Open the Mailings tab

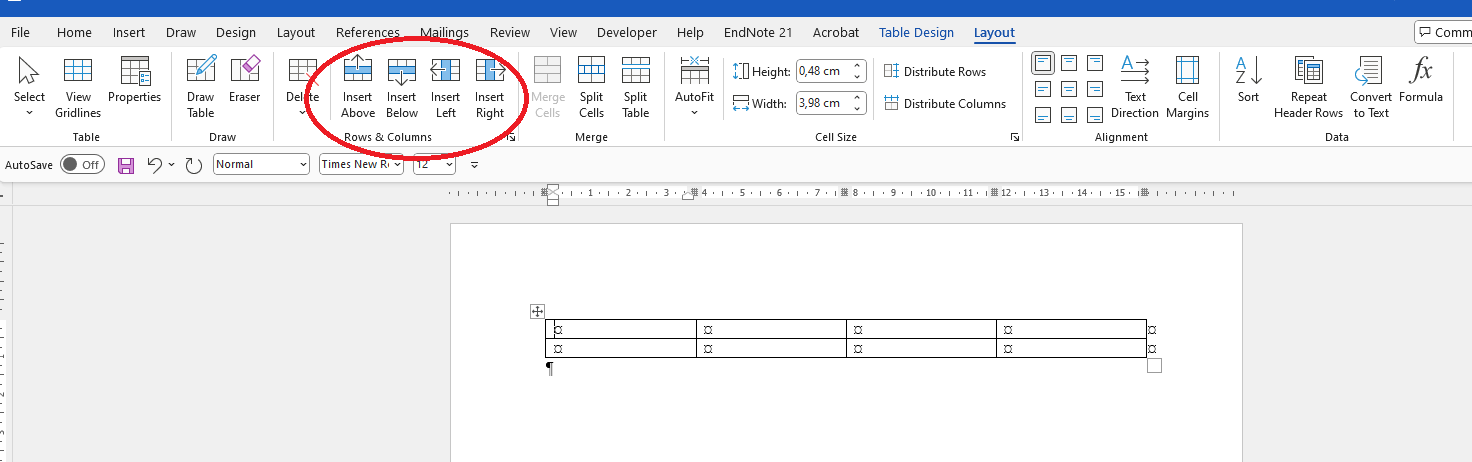point(444,32)
